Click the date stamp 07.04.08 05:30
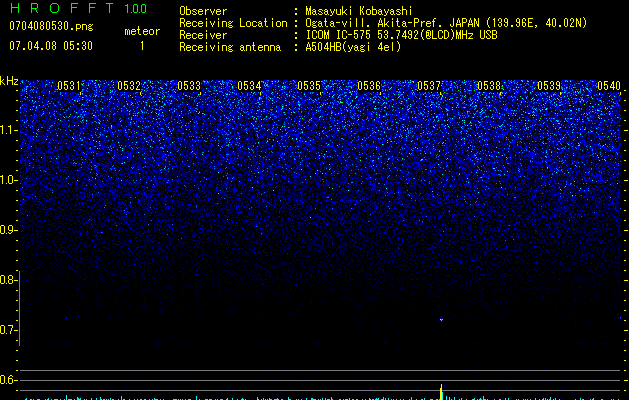Image resolution: width=629 pixels, height=400 pixels. point(51,46)
